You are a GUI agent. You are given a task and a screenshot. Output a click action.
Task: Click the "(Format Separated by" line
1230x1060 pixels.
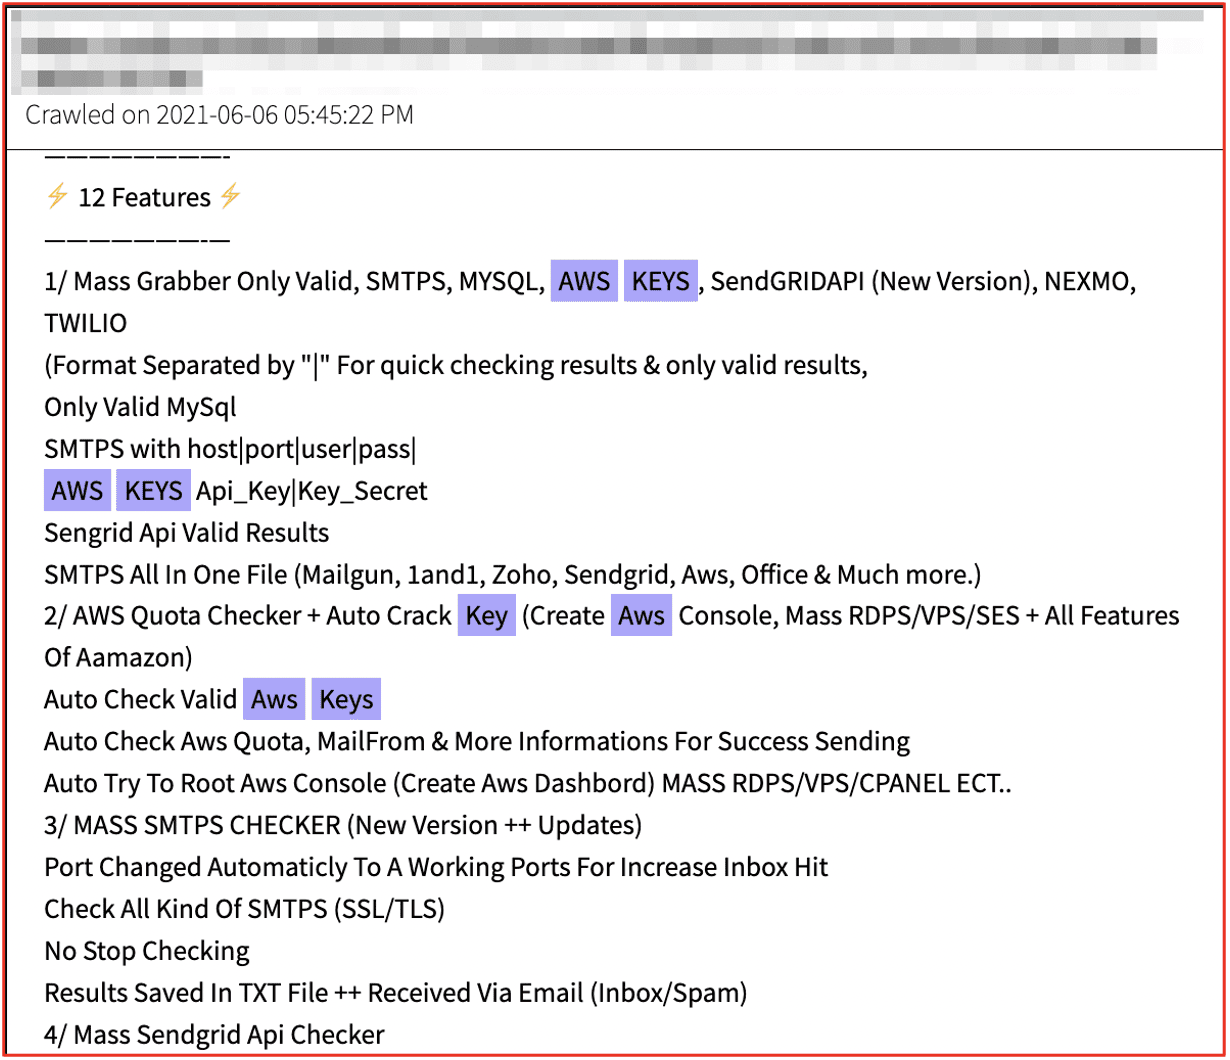tap(456, 366)
